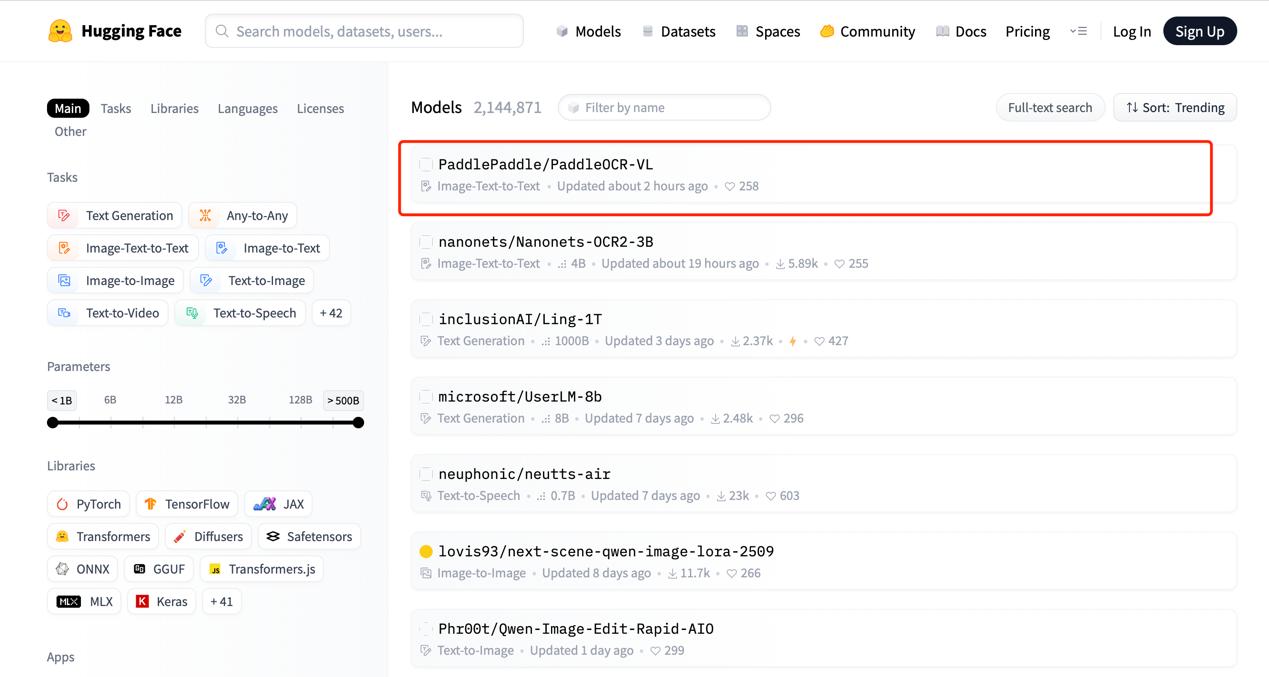Expand the +42 additional tasks list
The image size is (1269, 677).
coord(331,312)
